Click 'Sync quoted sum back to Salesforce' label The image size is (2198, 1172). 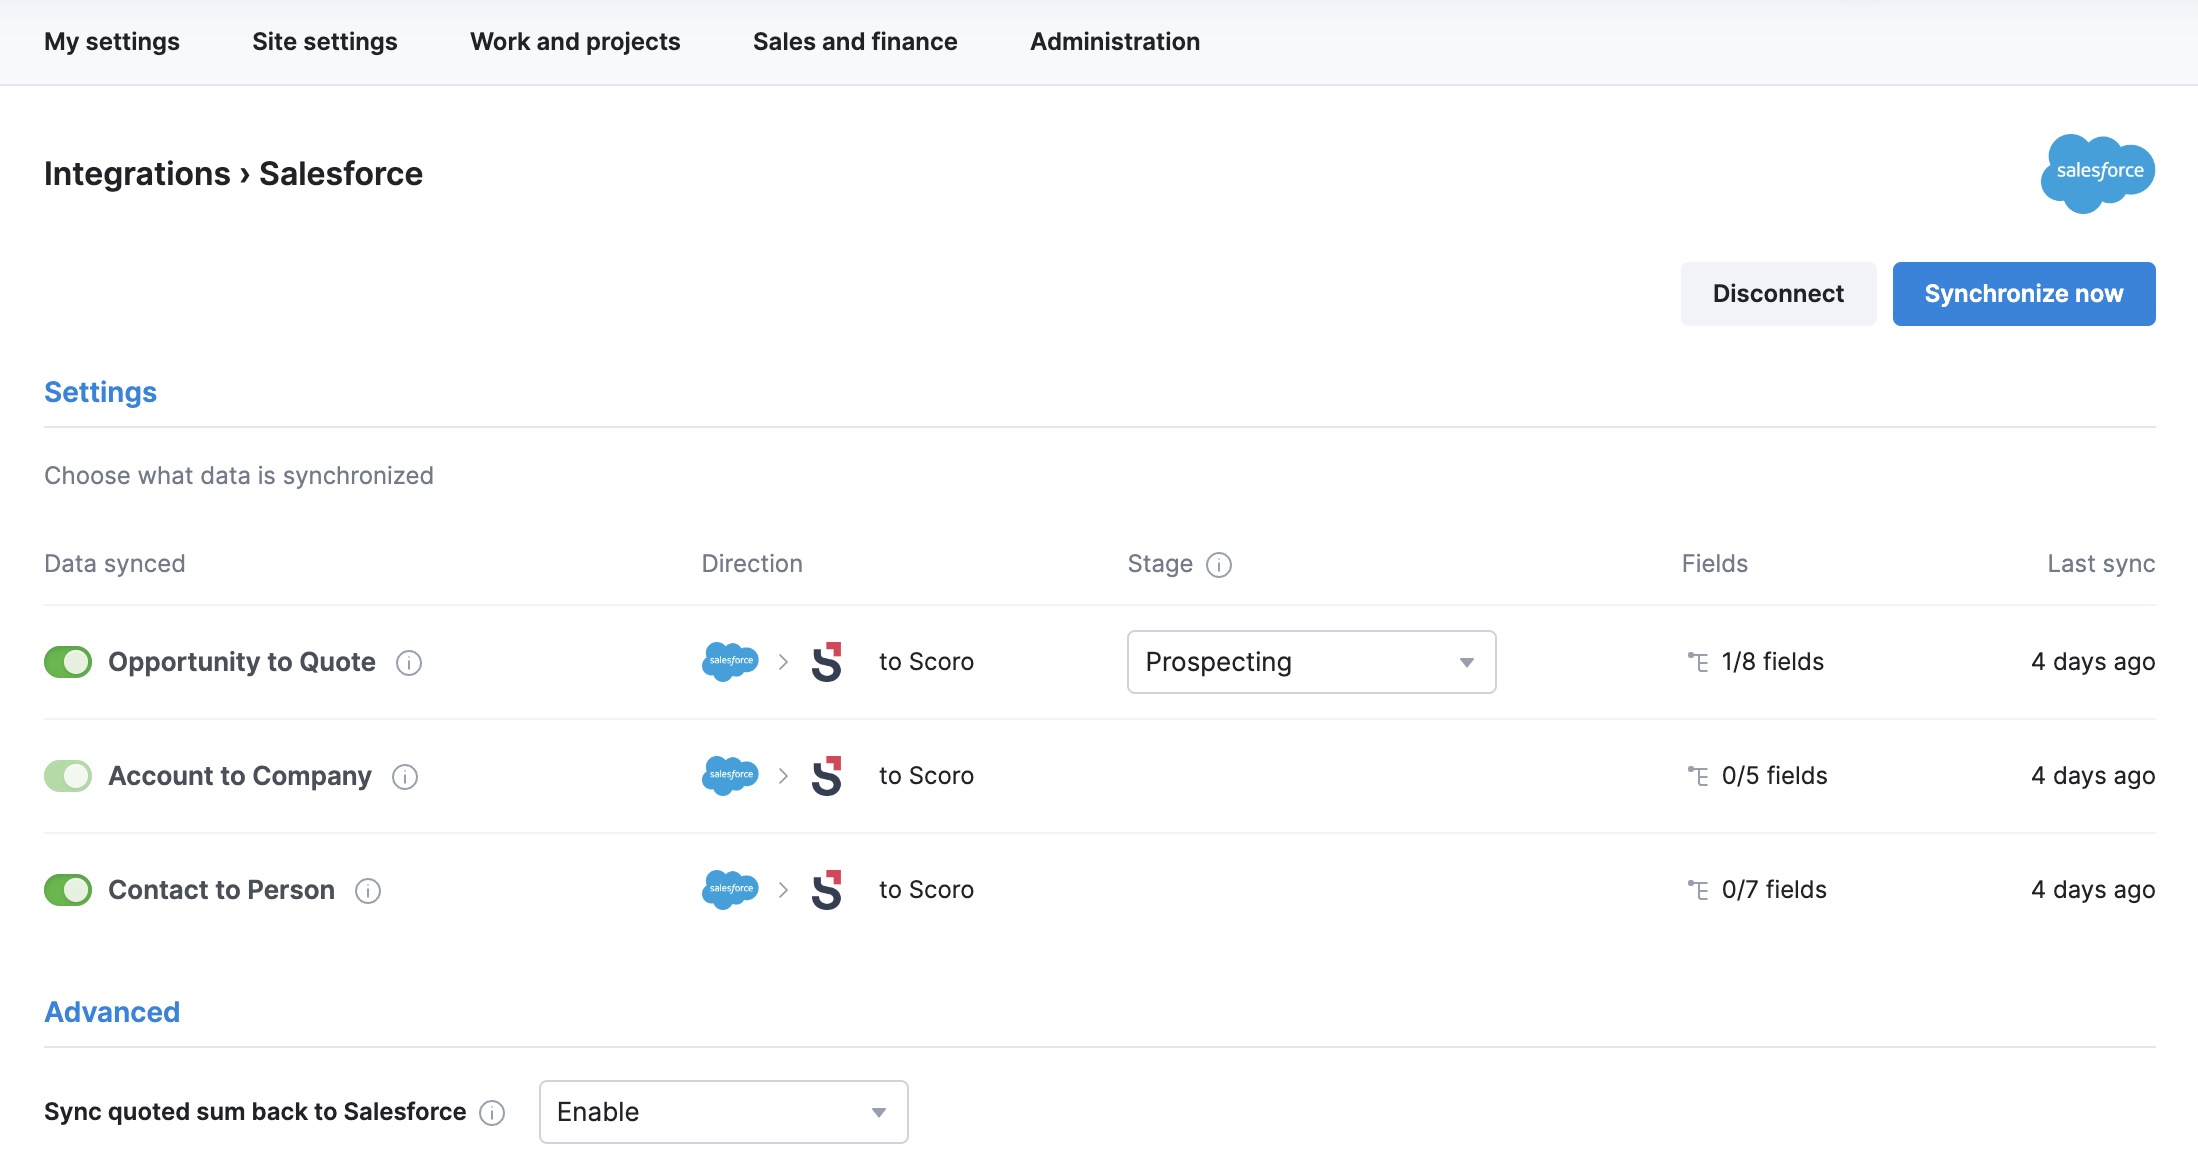tap(255, 1112)
